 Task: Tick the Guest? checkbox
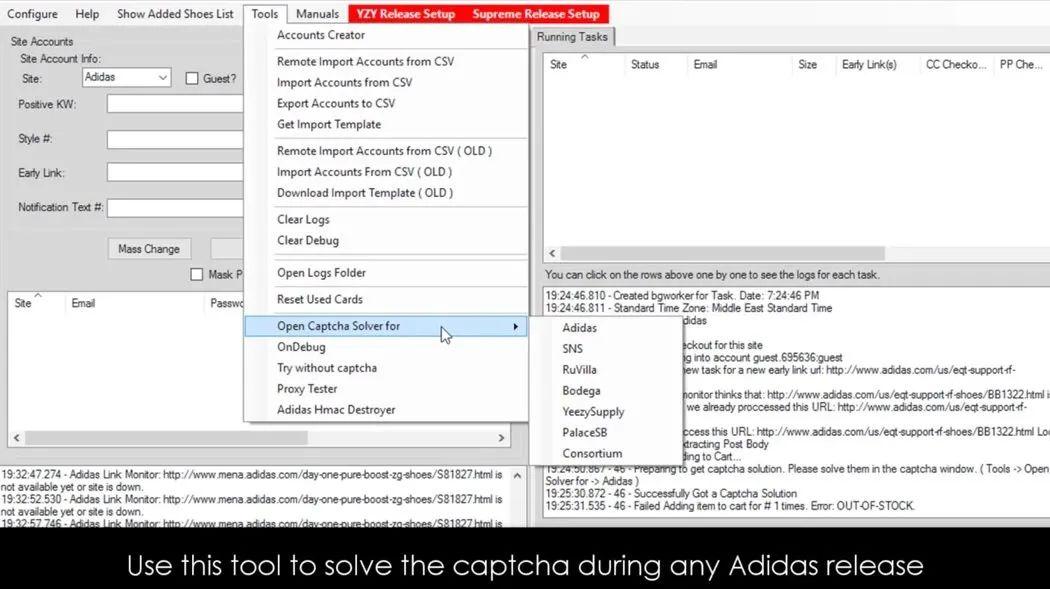coord(192,78)
